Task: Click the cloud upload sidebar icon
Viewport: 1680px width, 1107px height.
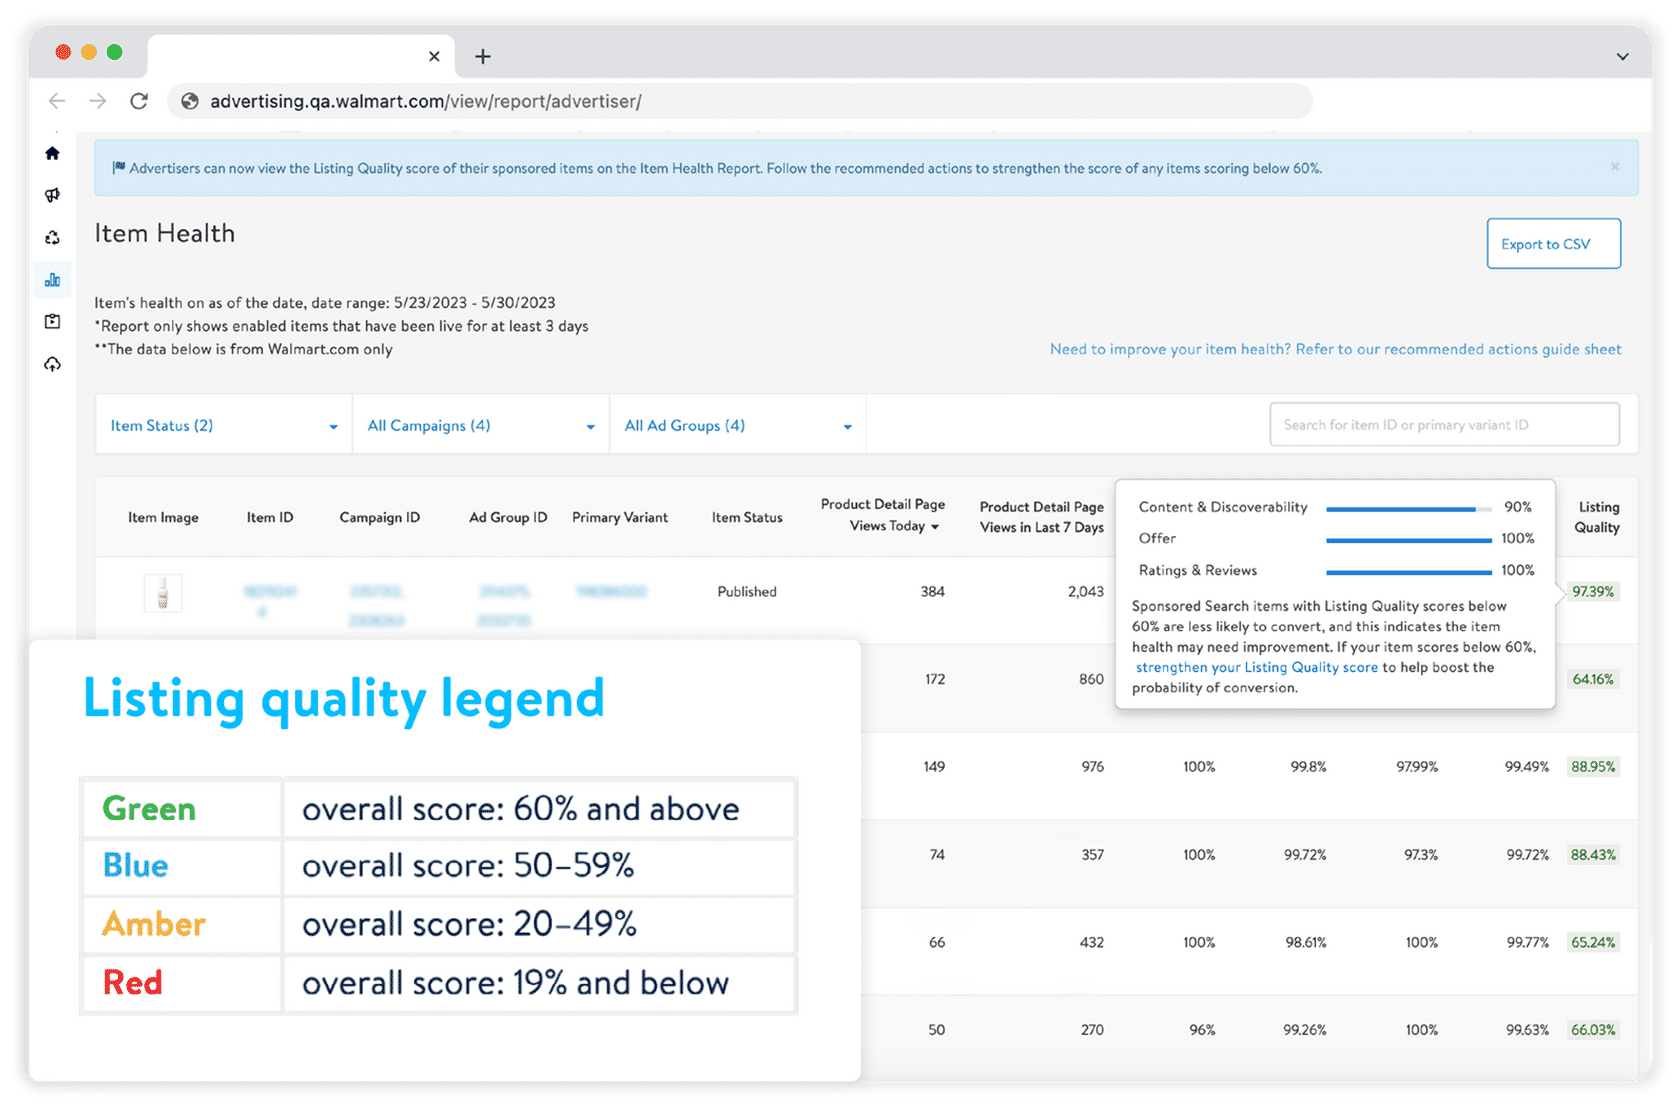Action: tap(53, 364)
